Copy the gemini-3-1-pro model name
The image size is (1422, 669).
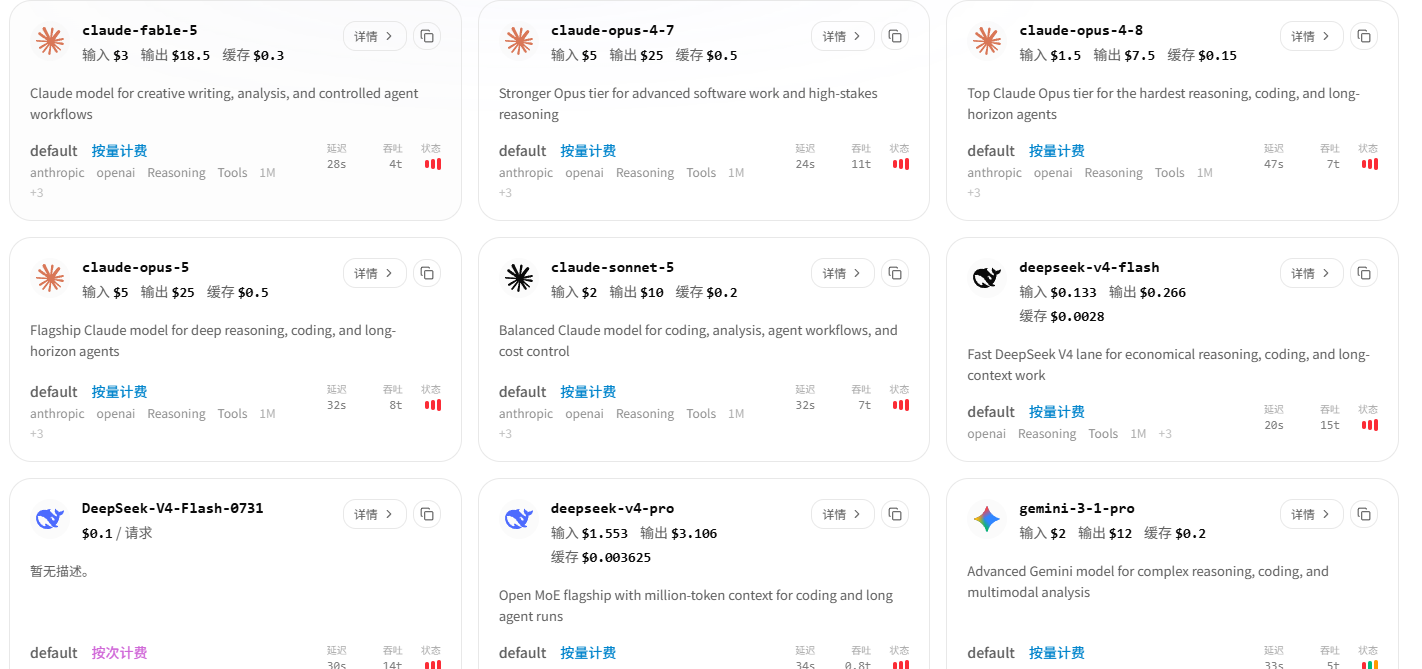(1364, 514)
